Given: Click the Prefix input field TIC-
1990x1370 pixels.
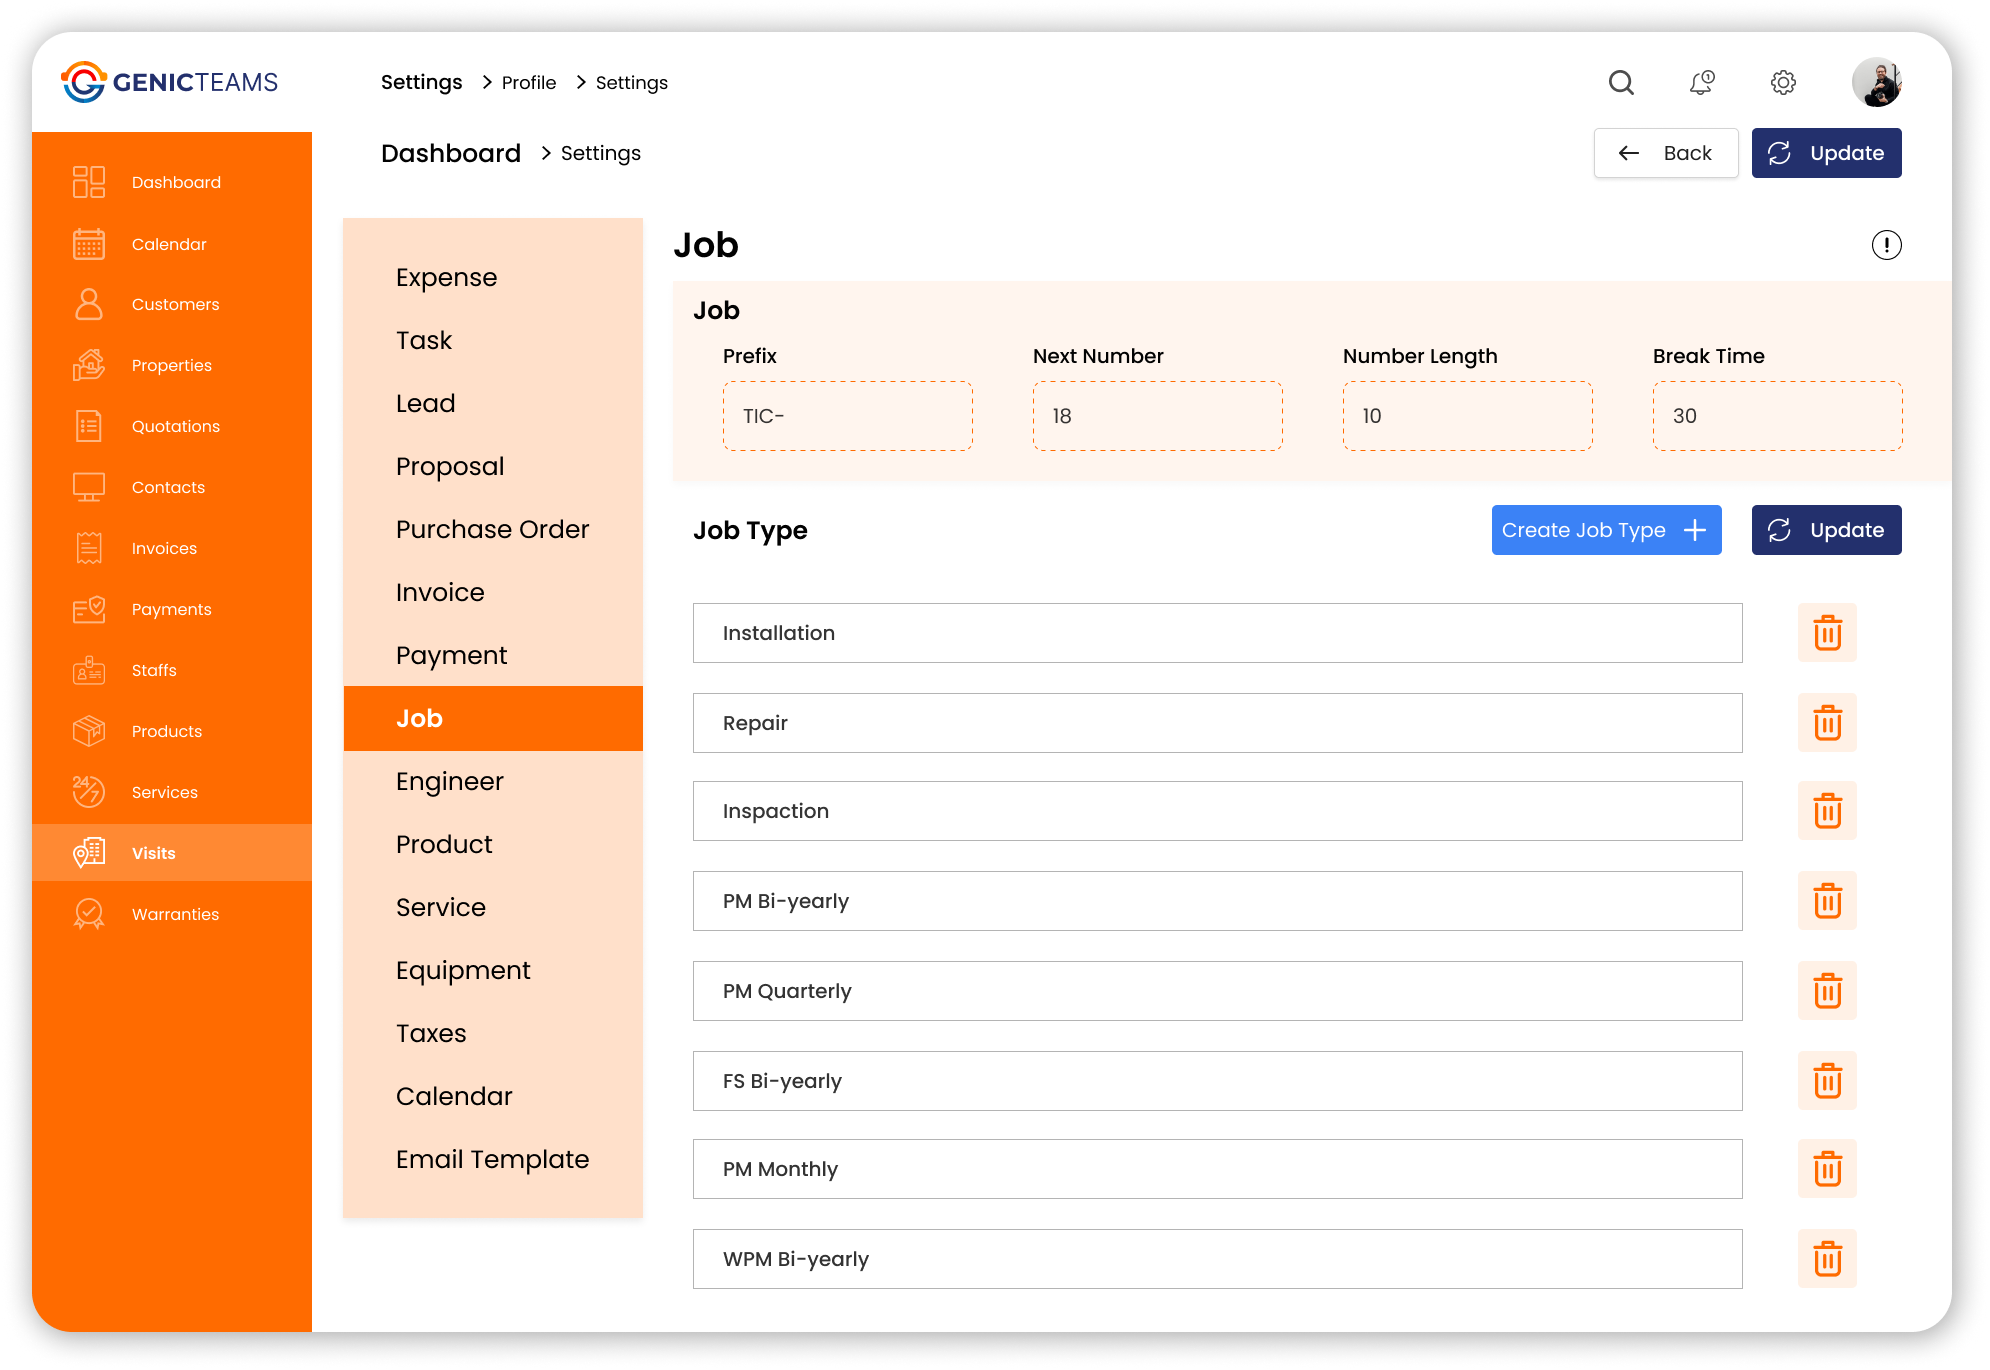Looking at the screenshot, I should click(x=845, y=416).
